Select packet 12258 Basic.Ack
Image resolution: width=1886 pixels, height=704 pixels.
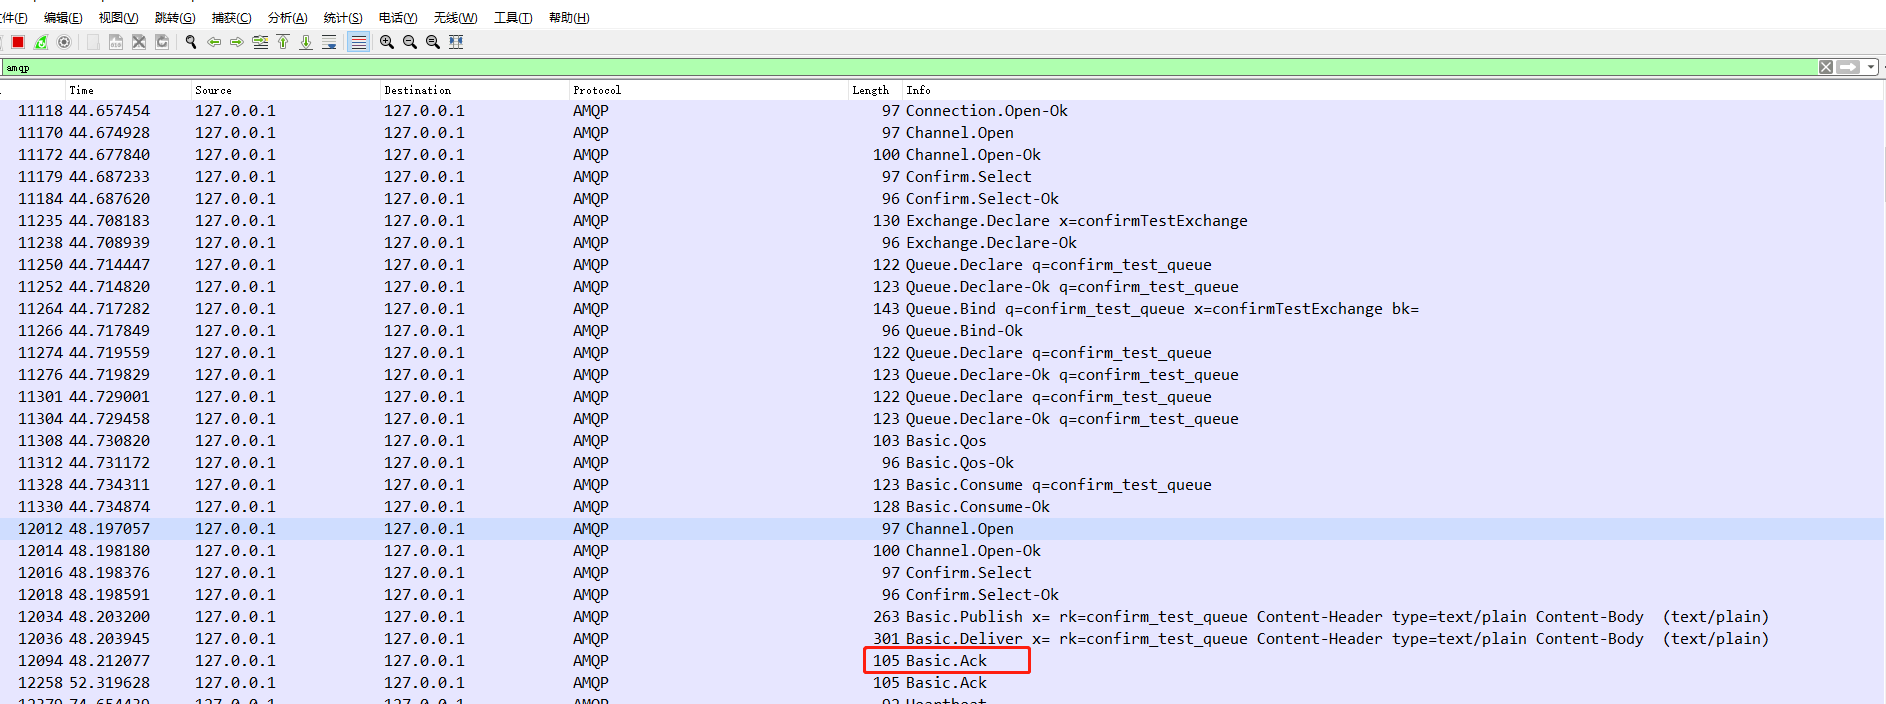(942, 683)
